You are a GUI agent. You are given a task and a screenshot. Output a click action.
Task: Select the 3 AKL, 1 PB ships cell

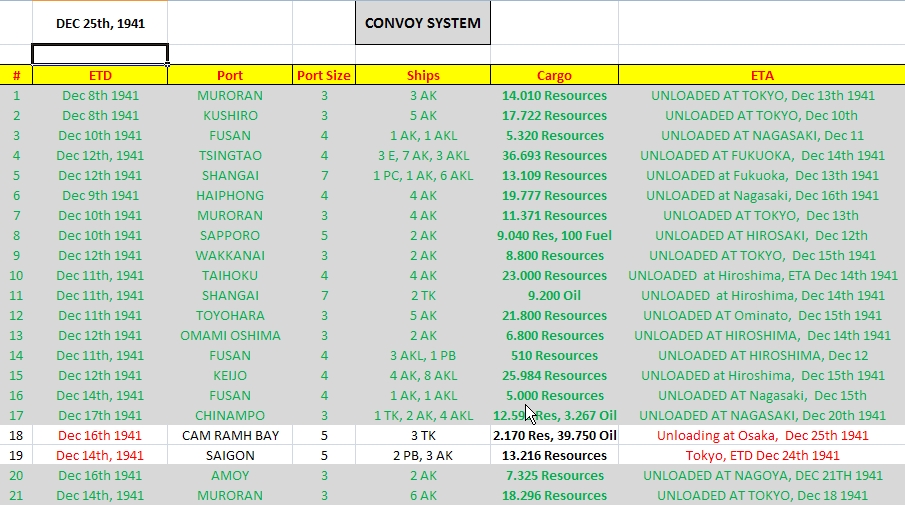pyautogui.click(x=423, y=355)
